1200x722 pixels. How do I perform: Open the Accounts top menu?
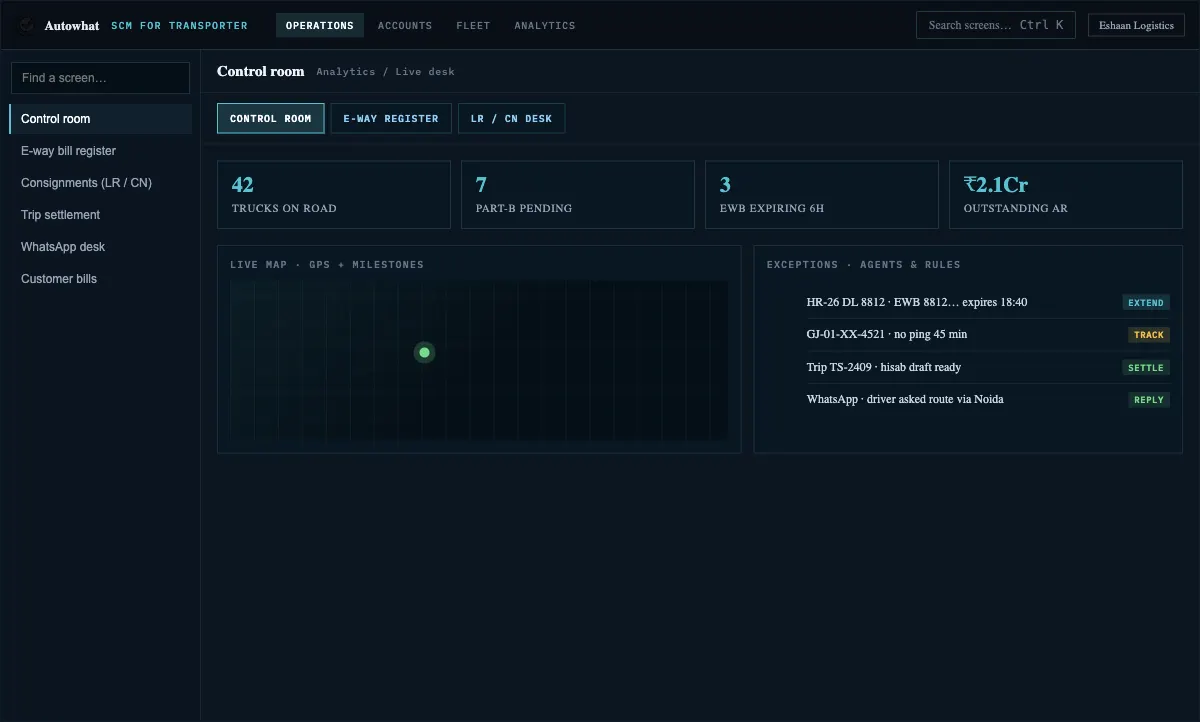(x=405, y=25)
